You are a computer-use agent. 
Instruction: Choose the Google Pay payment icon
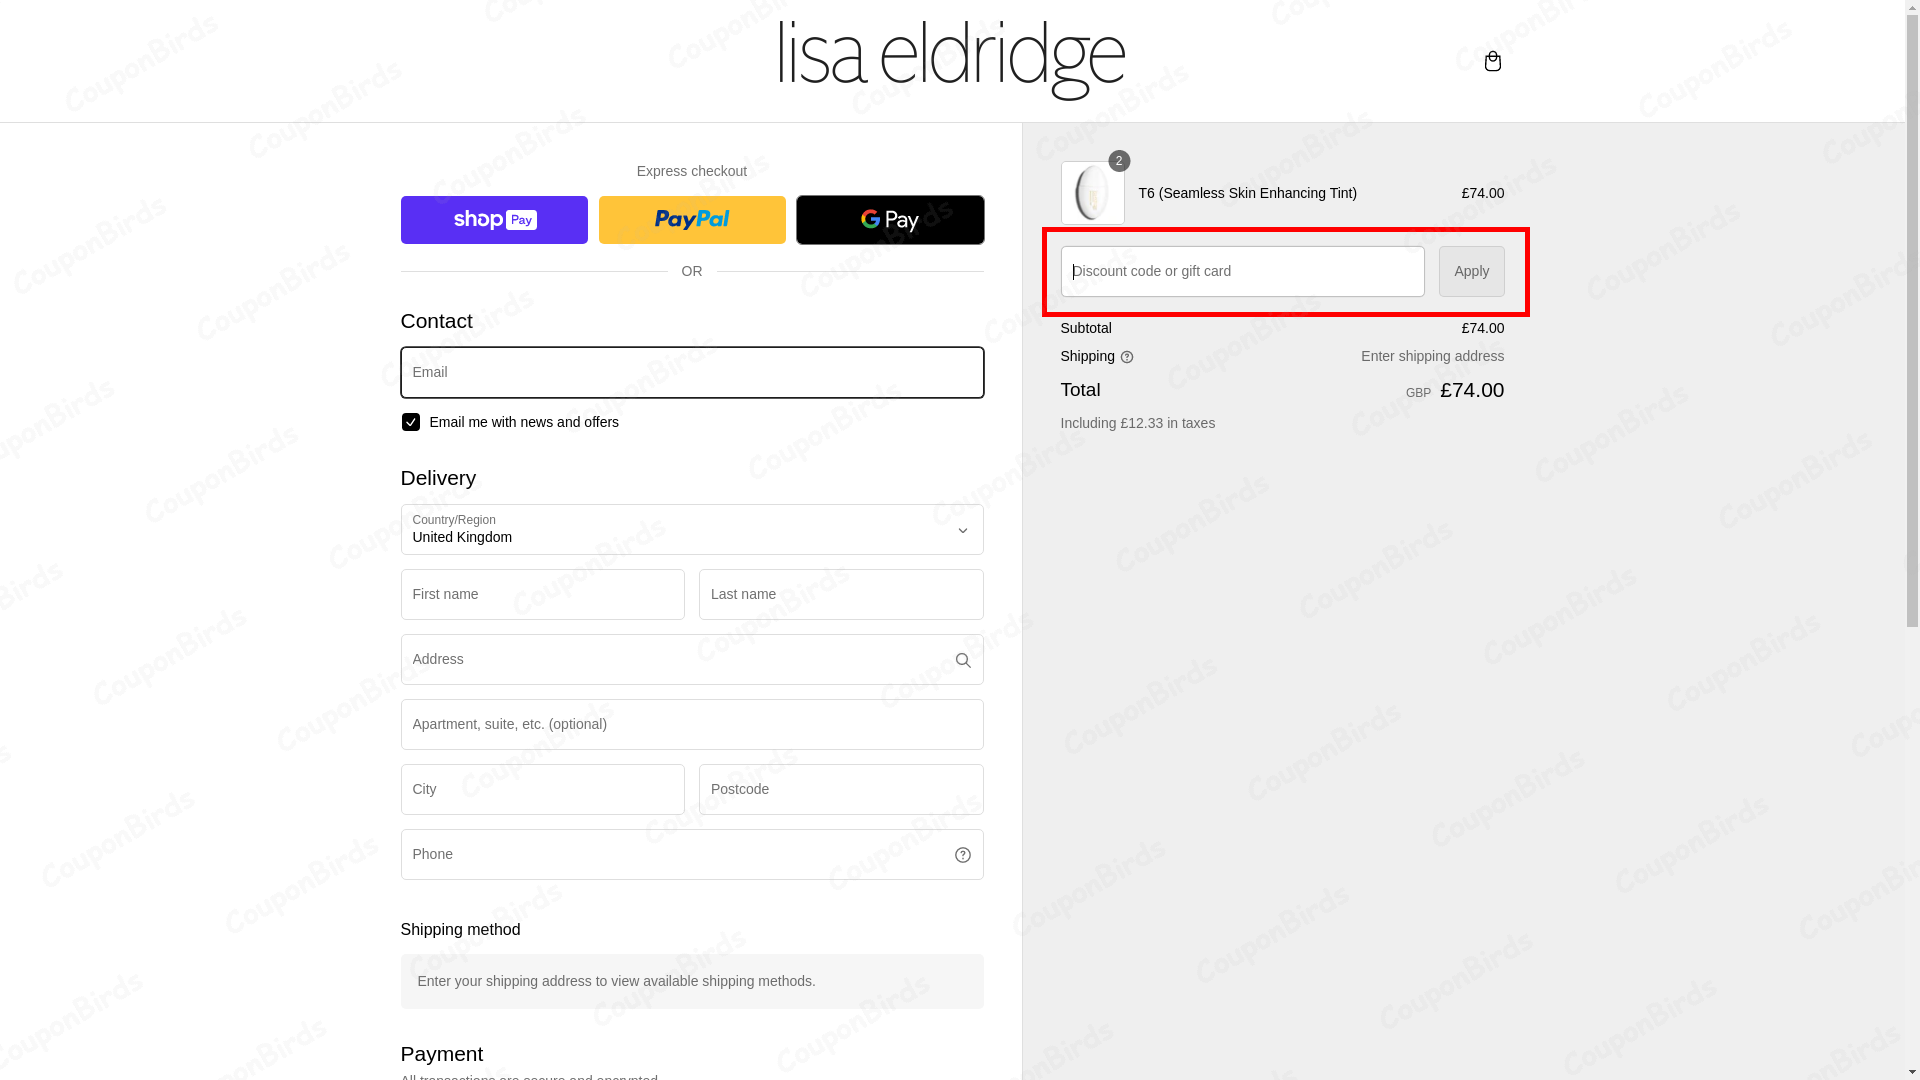pos(889,219)
